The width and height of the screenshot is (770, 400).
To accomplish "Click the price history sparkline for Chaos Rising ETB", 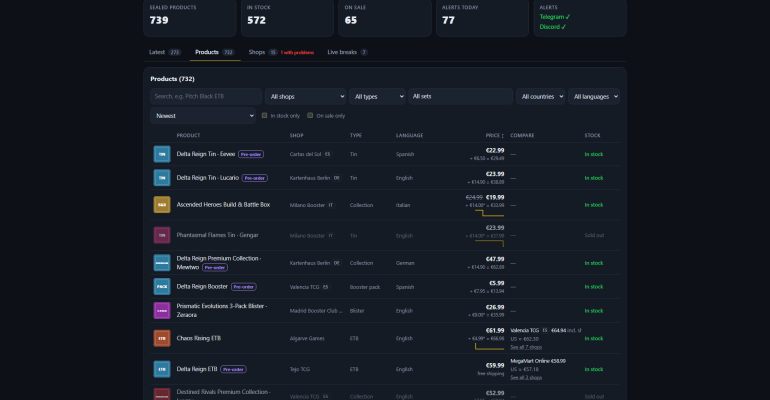I will [490, 347].
